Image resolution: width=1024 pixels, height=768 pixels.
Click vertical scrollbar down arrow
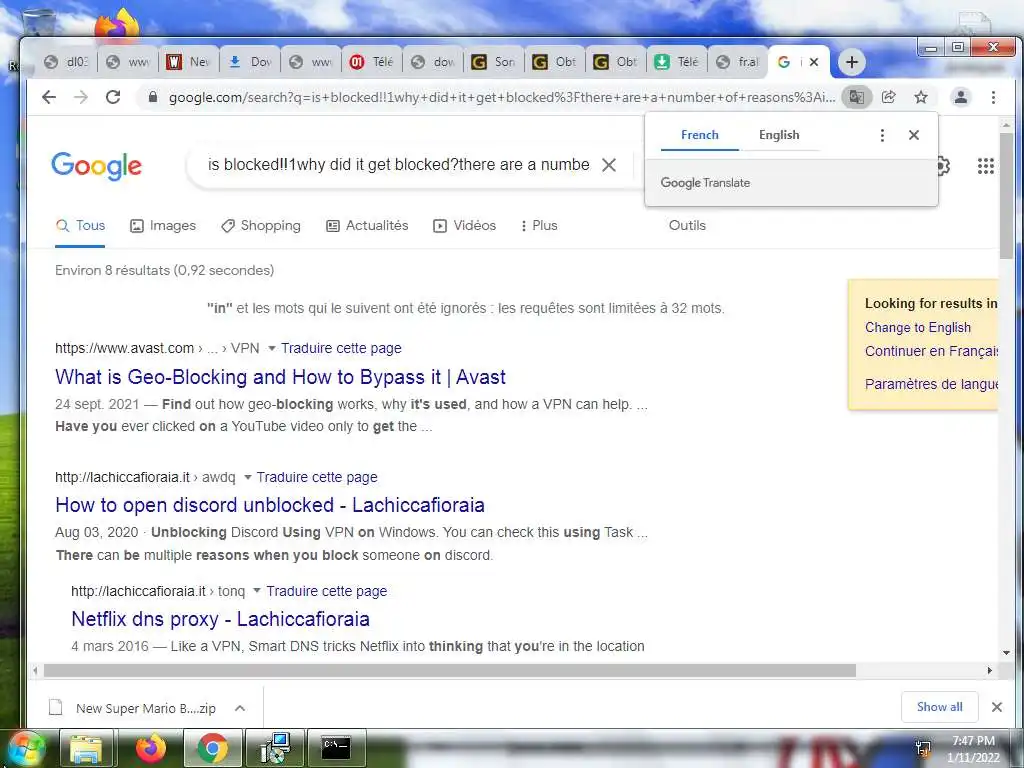point(1006,652)
